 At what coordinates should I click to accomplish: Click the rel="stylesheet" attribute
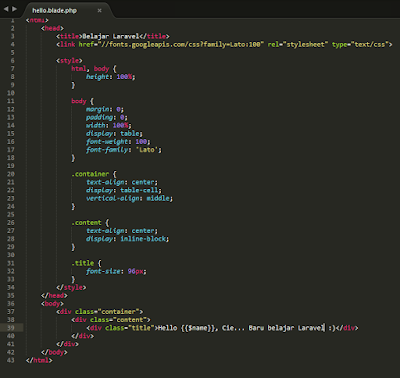click(x=298, y=44)
